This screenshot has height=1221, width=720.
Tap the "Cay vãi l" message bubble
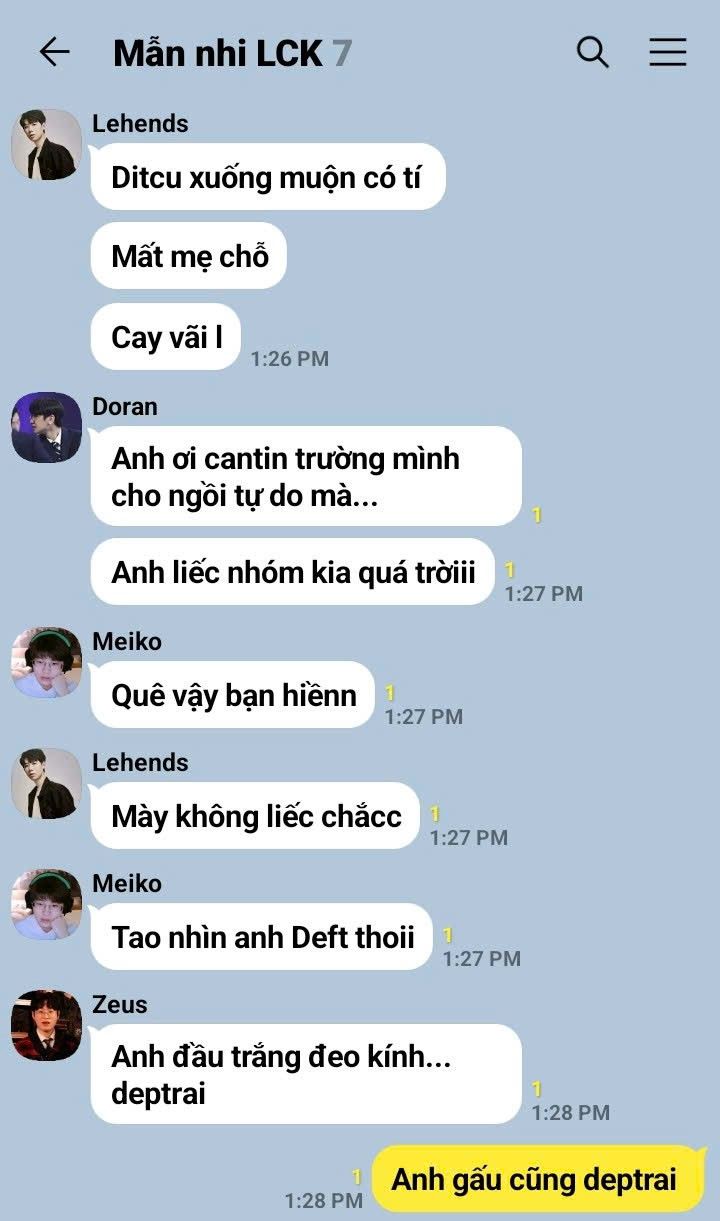tap(165, 337)
